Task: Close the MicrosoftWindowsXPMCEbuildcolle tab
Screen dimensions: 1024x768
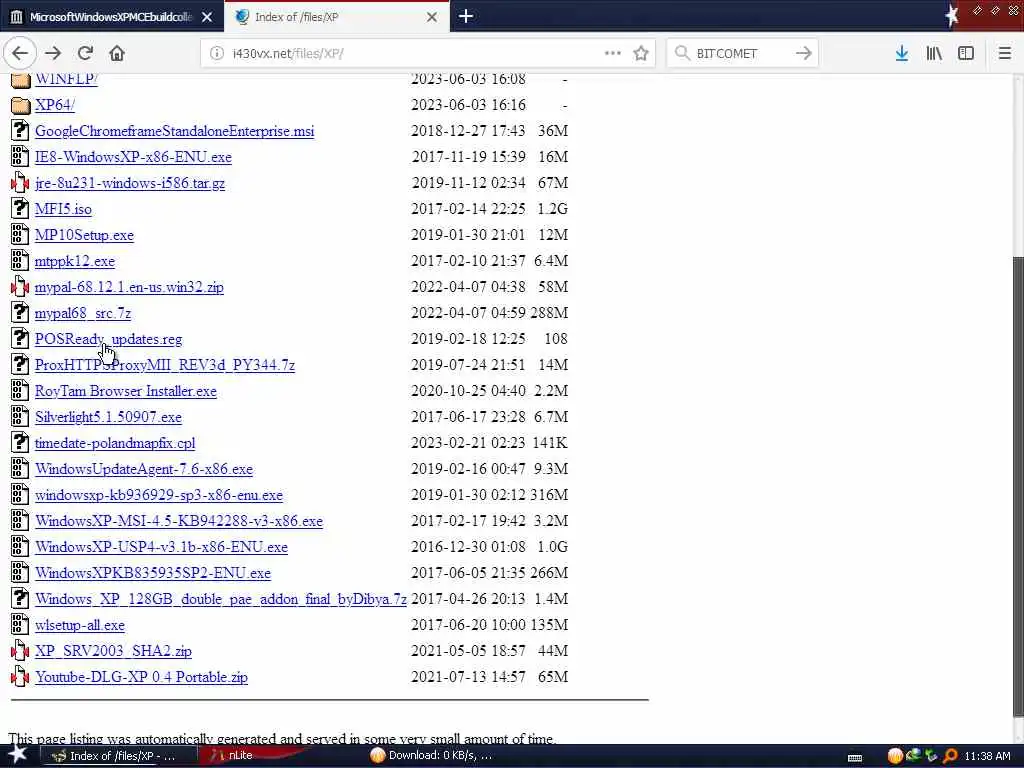Action: point(207,17)
